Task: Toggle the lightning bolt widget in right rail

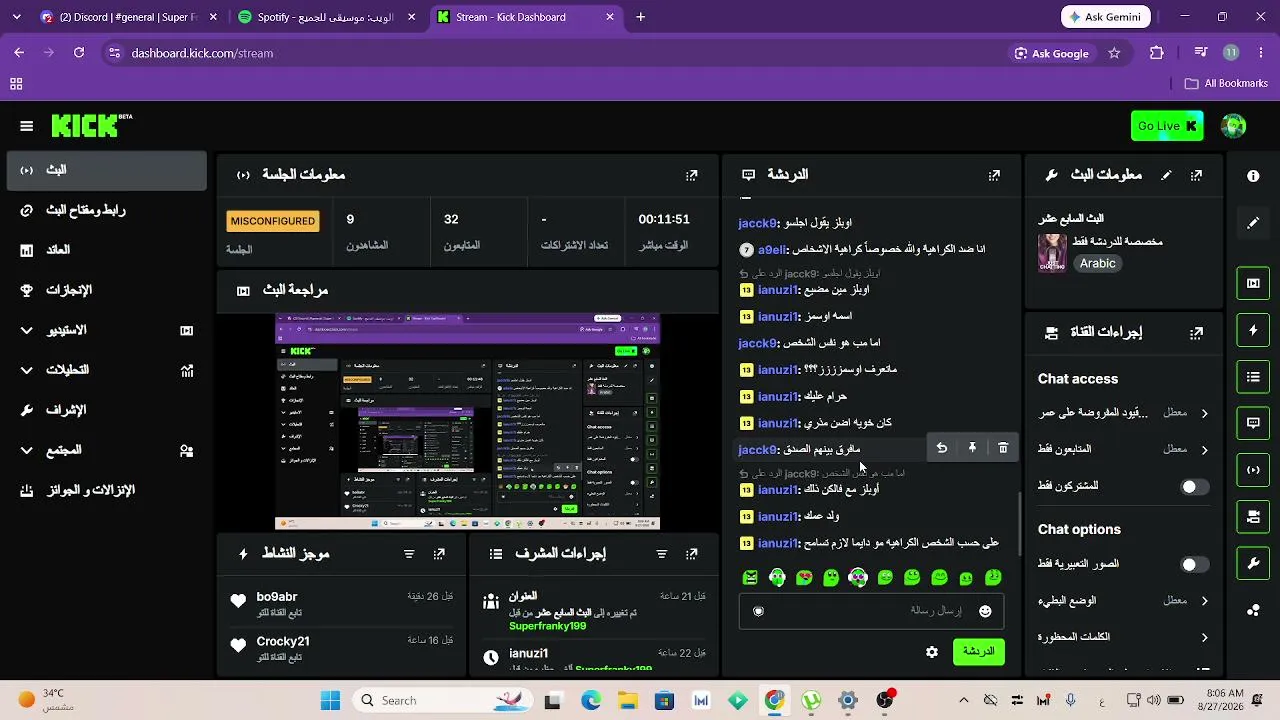Action: [1253, 330]
